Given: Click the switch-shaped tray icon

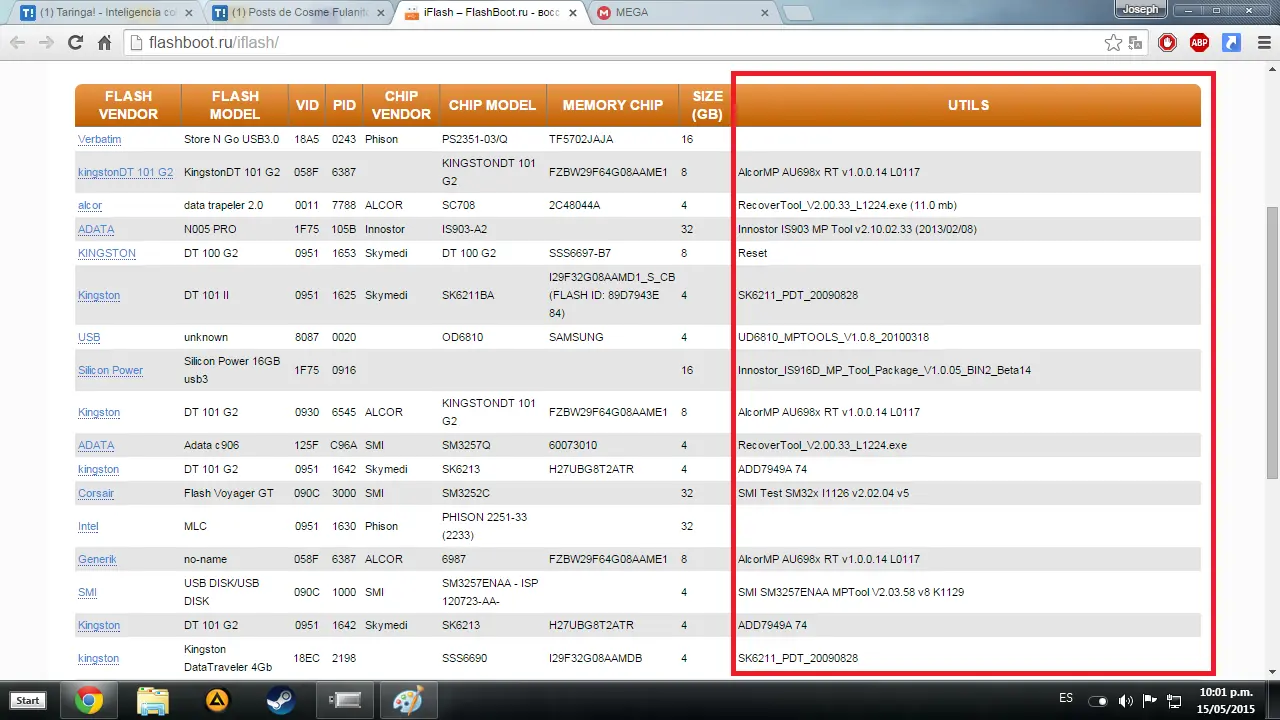Looking at the screenshot, I should pos(1098,700).
